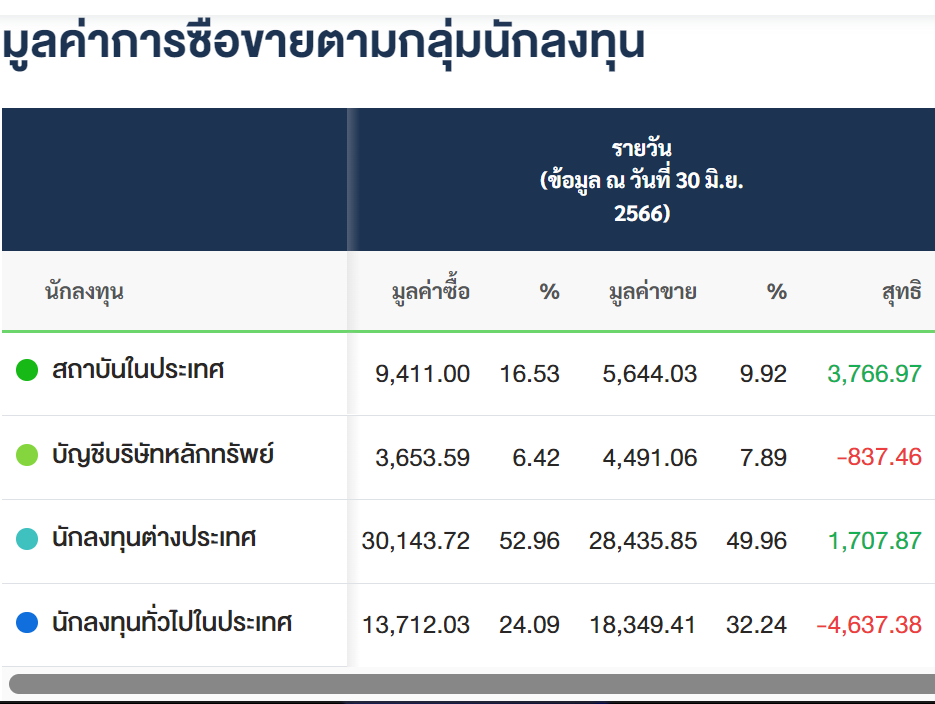Select the นักลงทุนทั่วไปในประเทศ row label
This screenshot has height=704, width=935.
pos(172,622)
